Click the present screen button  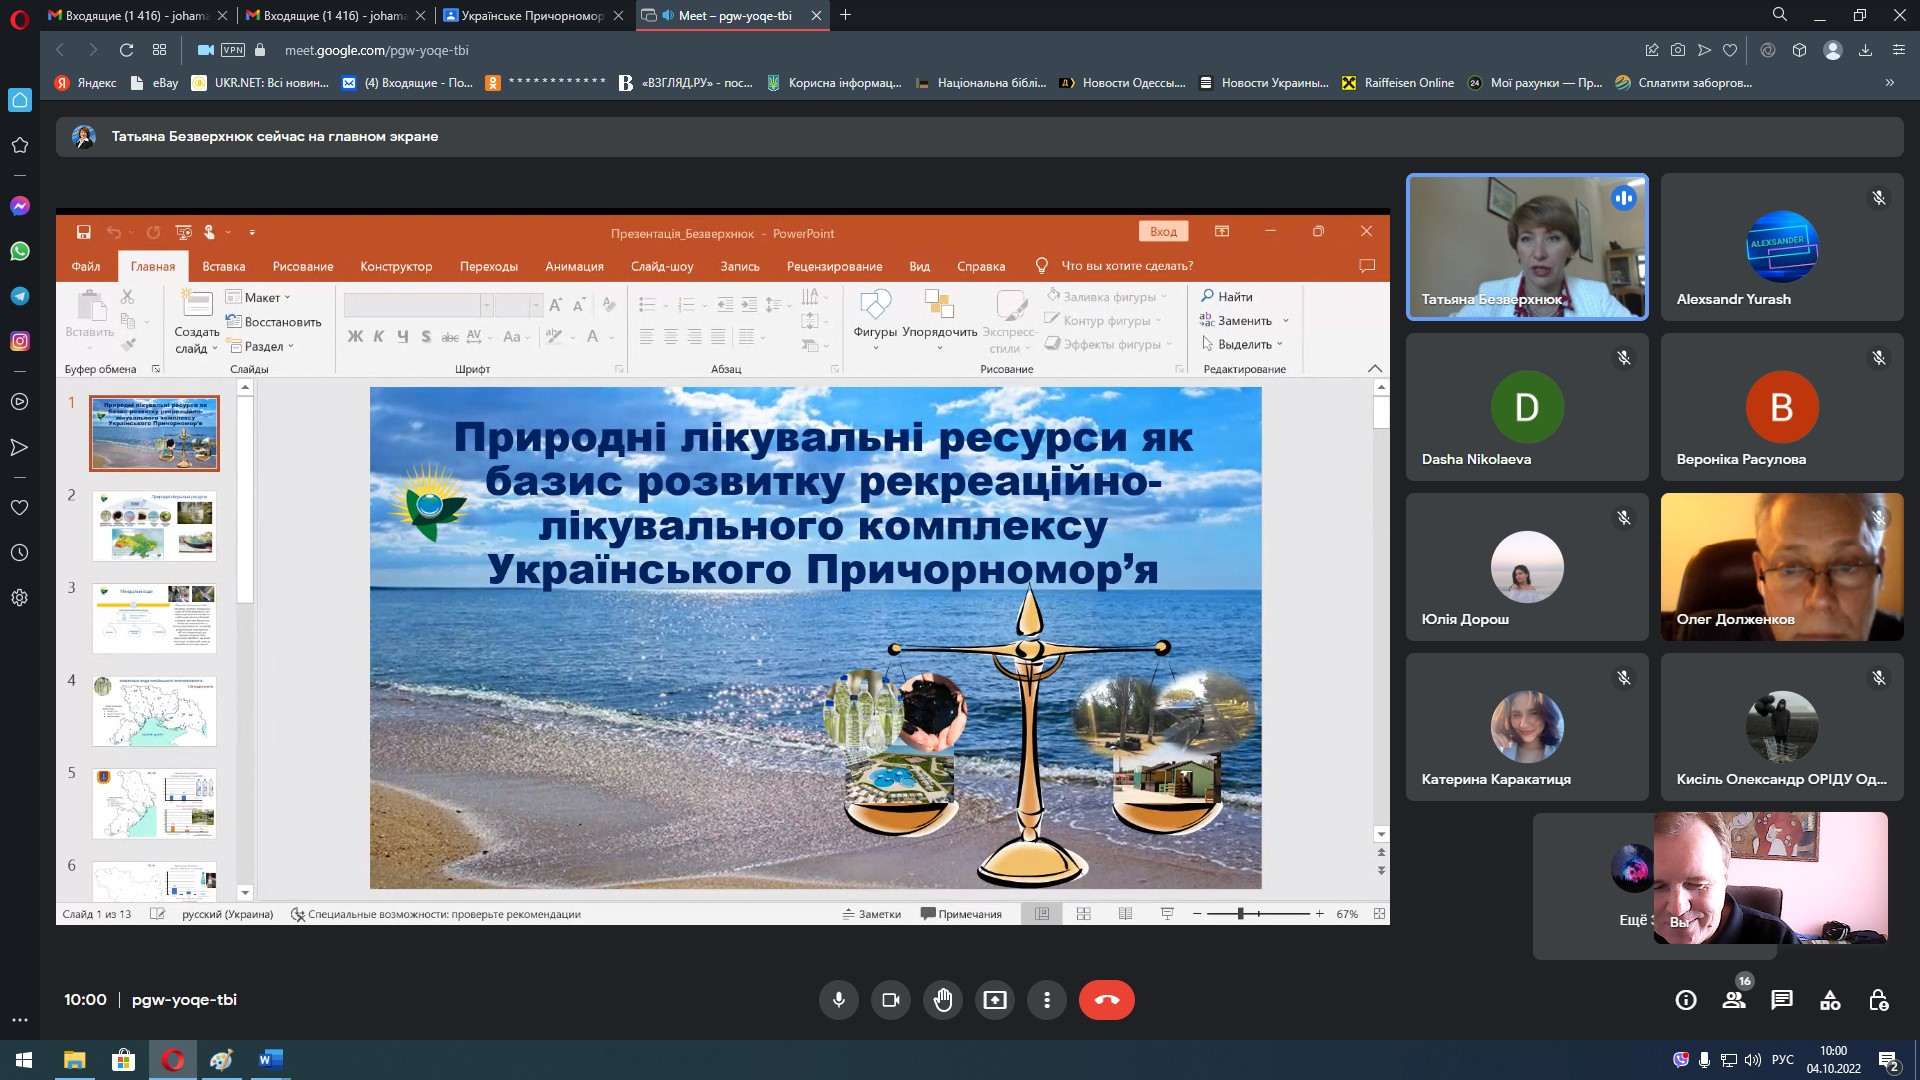tap(995, 1000)
